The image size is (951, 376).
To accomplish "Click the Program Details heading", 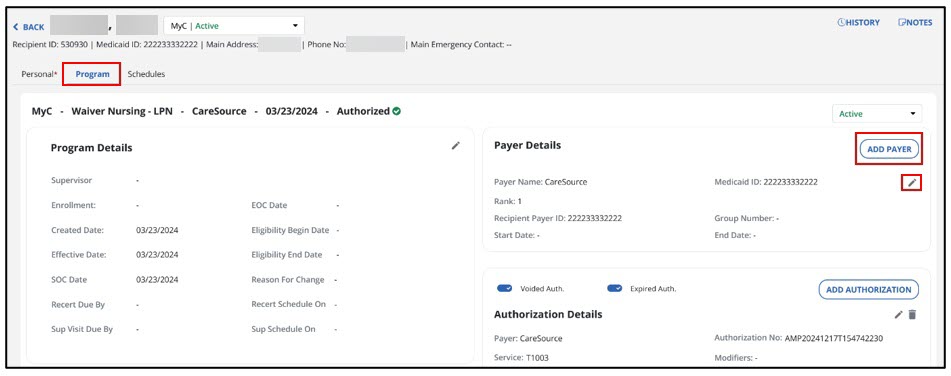I will coord(92,147).
